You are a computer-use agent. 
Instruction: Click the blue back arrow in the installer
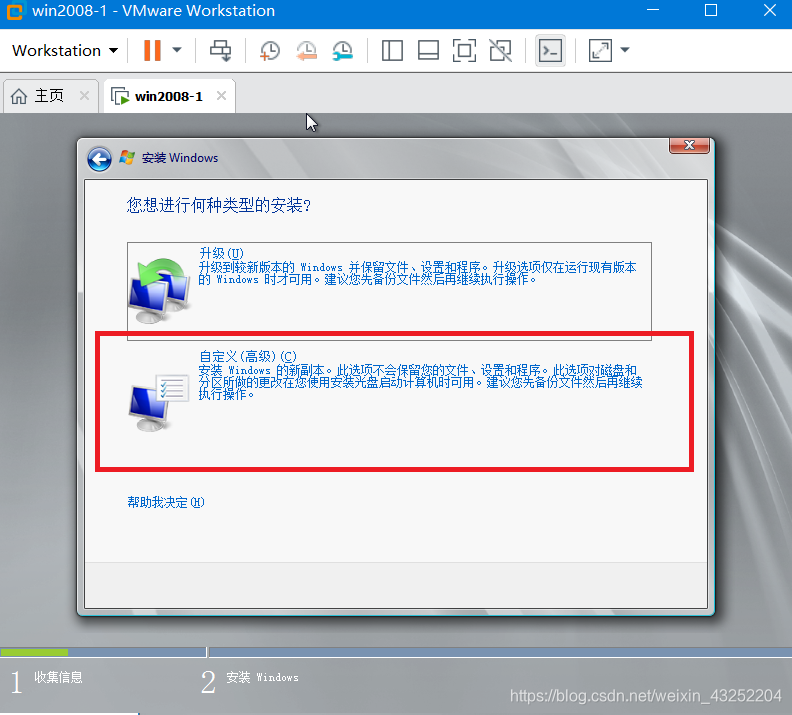pyautogui.click(x=100, y=160)
